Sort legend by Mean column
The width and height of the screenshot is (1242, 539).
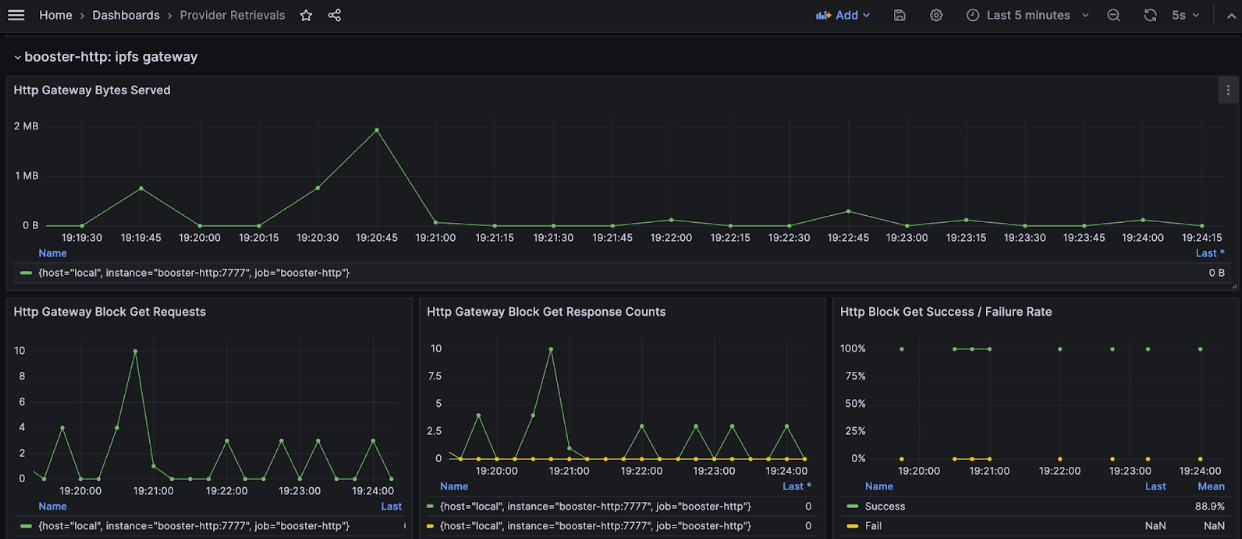tap(1211, 486)
